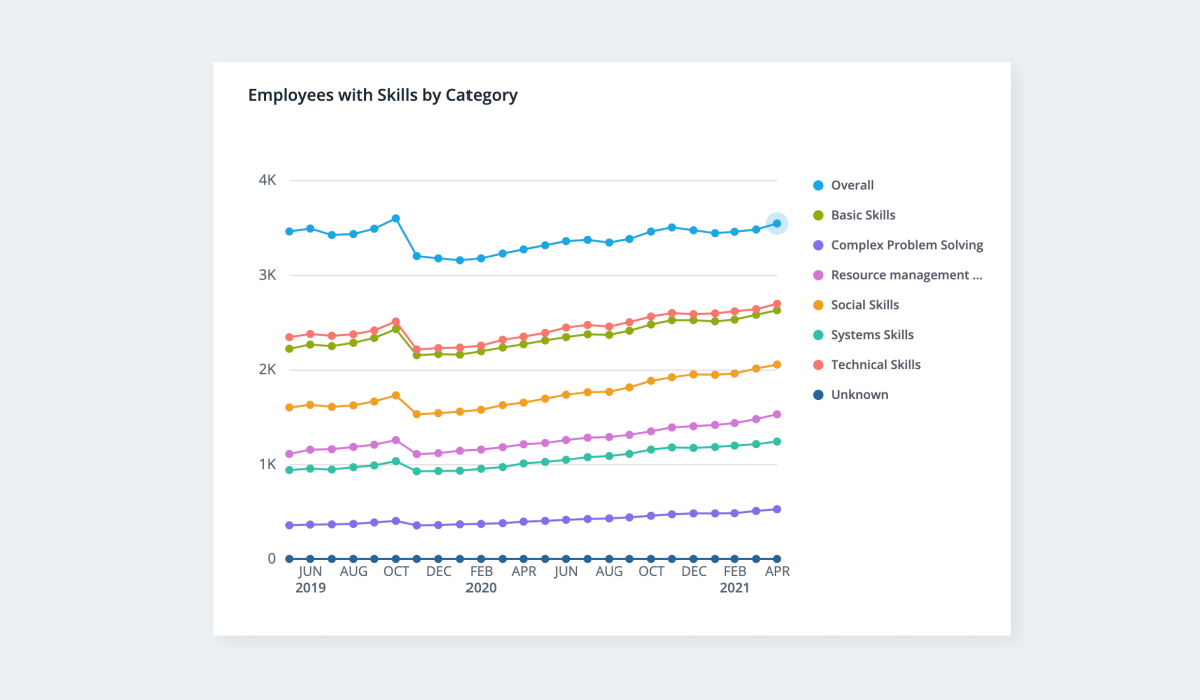Click the 4K y-axis label

[267, 180]
